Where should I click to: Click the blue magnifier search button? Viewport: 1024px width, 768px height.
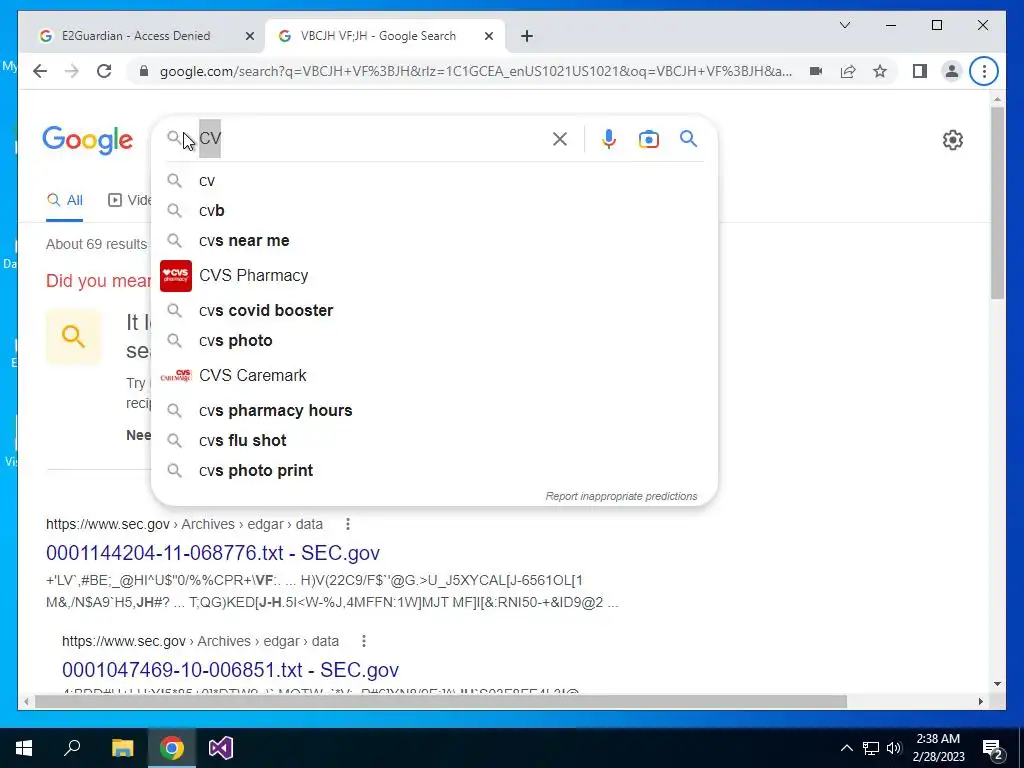(x=688, y=138)
